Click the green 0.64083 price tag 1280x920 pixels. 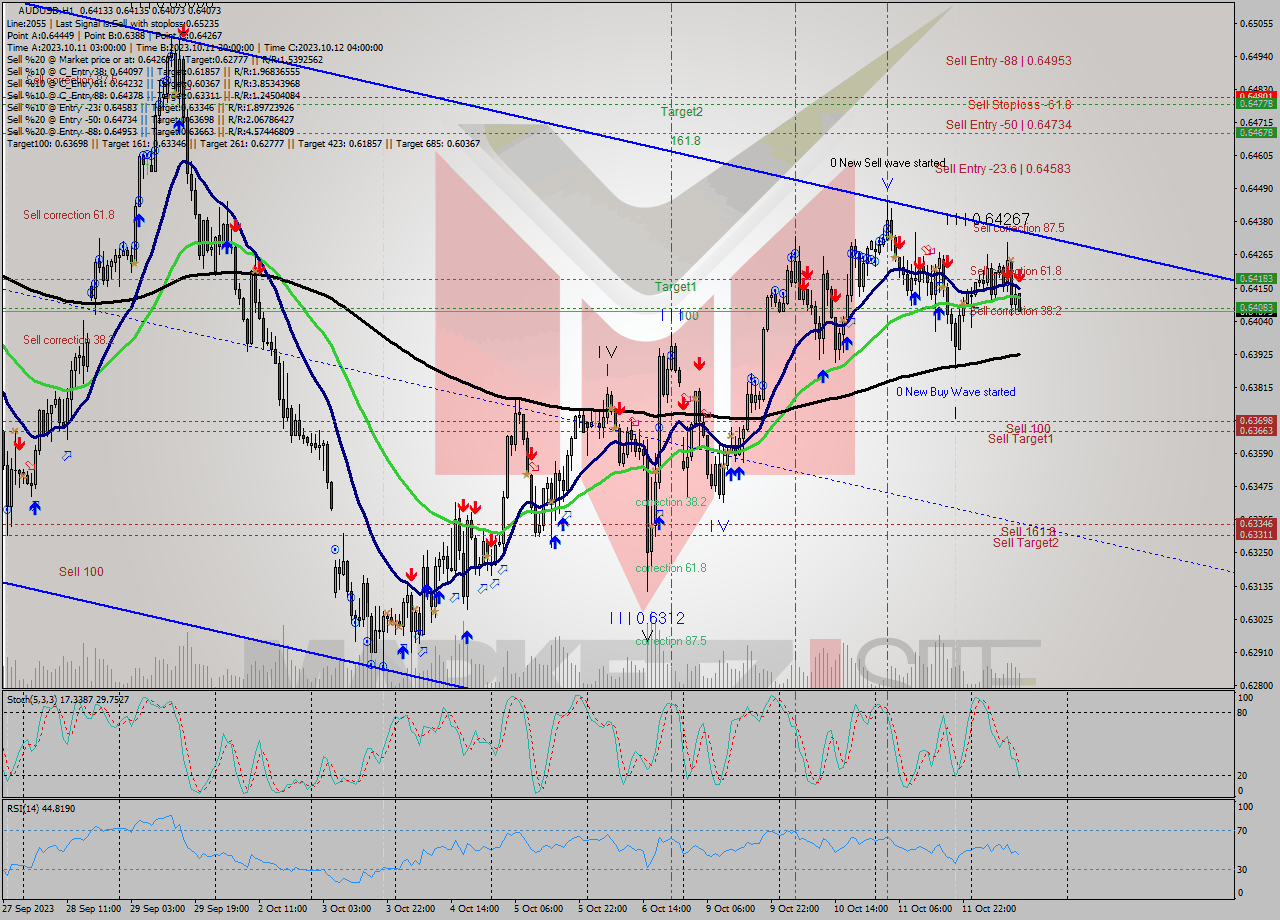click(x=1256, y=308)
